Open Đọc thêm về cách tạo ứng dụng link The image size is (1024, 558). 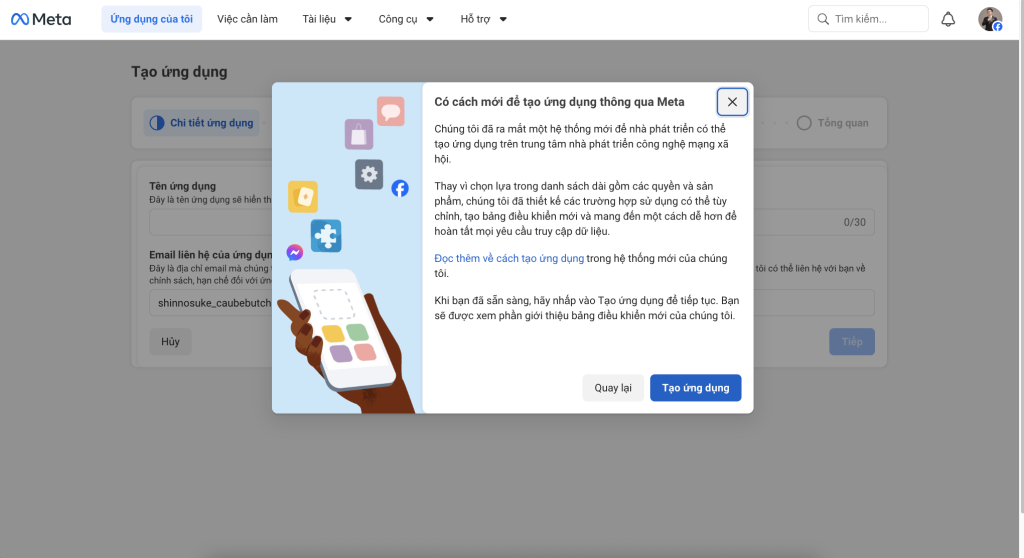click(x=509, y=258)
